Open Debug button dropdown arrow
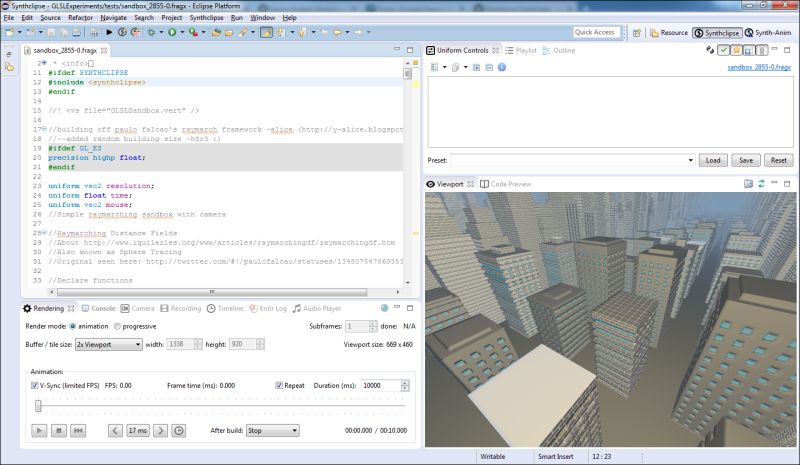This screenshot has height=465, width=800. pyautogui.click(x=161, y=32)
